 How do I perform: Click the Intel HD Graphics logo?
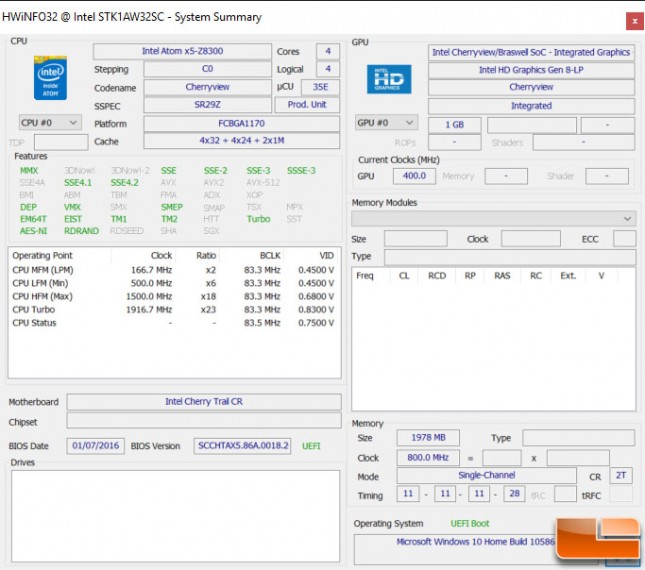point(389,79)
